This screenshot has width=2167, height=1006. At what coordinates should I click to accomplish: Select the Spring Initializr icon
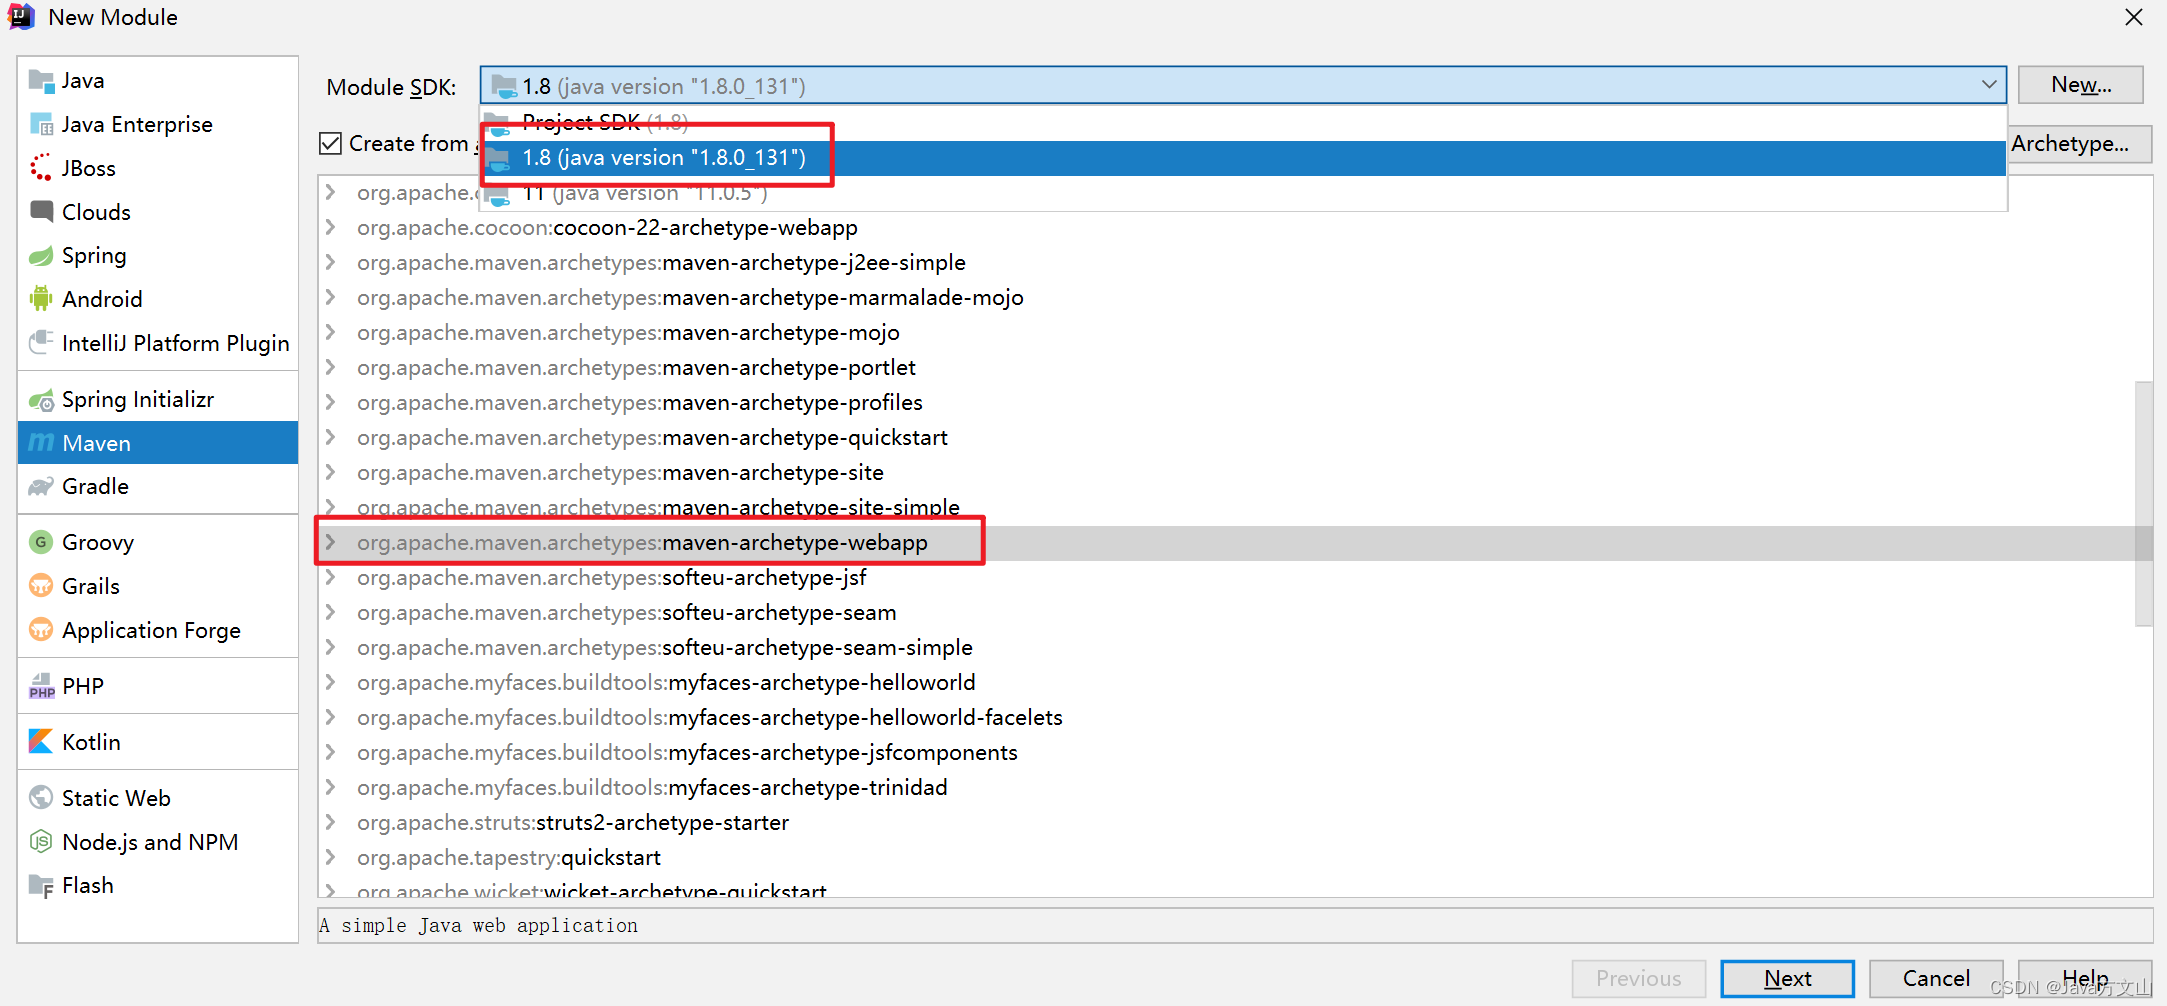[41, 400]
